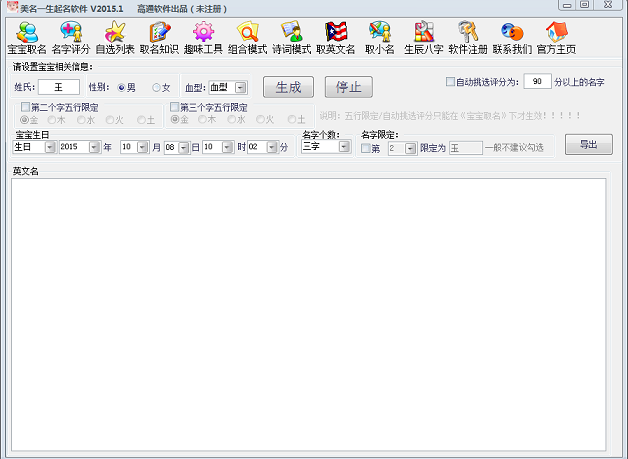Click the 姓氏 surname input field
The height and width of the screenshot is (459, 628).
click(59, 87)
